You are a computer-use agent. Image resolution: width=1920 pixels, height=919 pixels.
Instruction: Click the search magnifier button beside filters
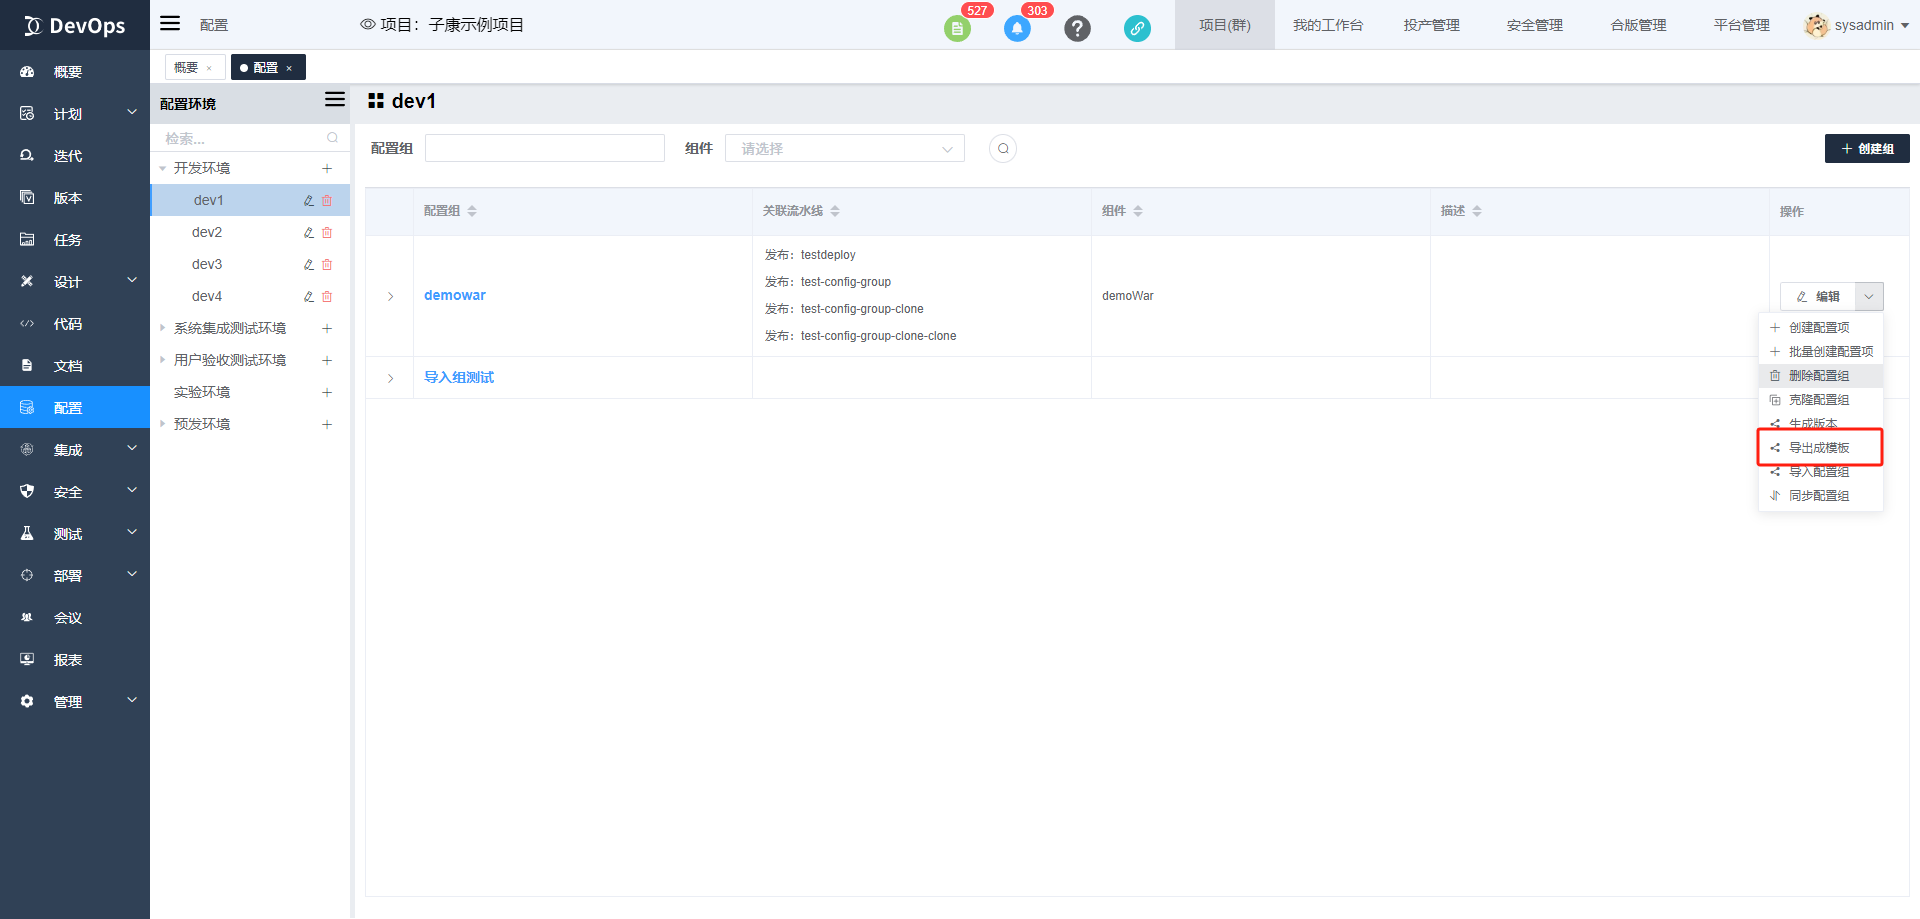coord(1003,149)
